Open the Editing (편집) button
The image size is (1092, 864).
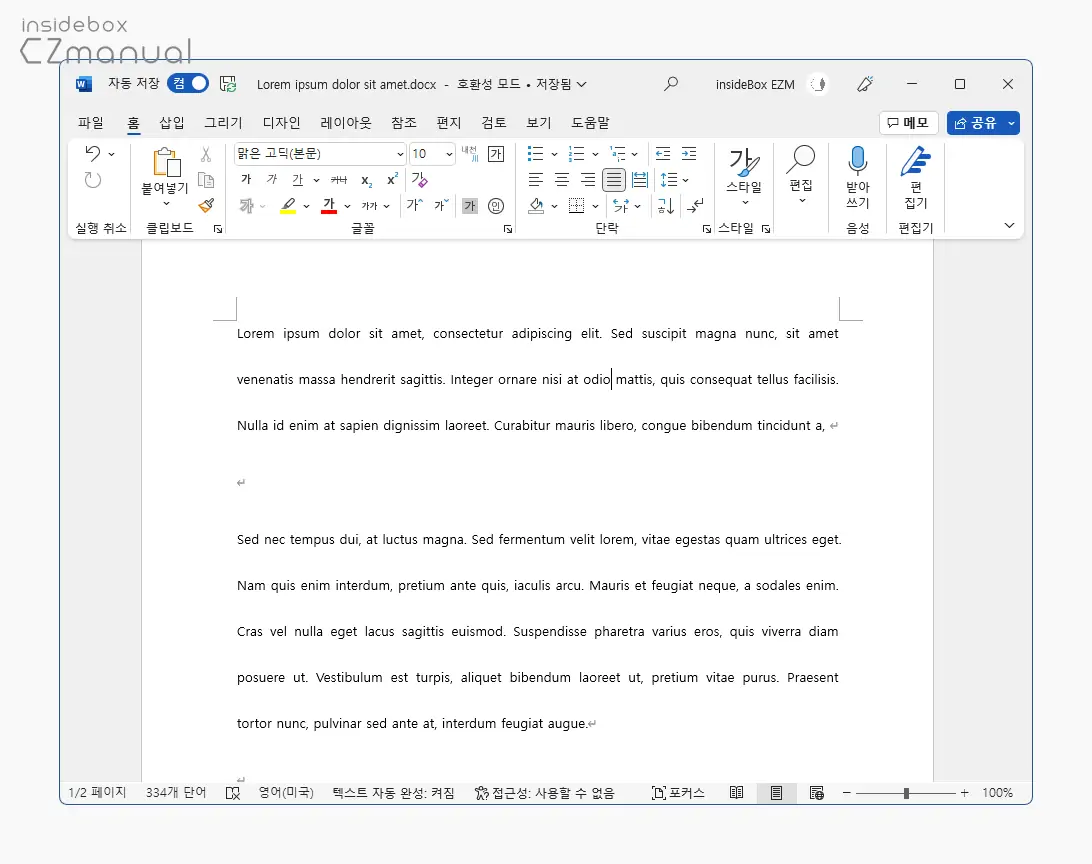click(801, 175)
